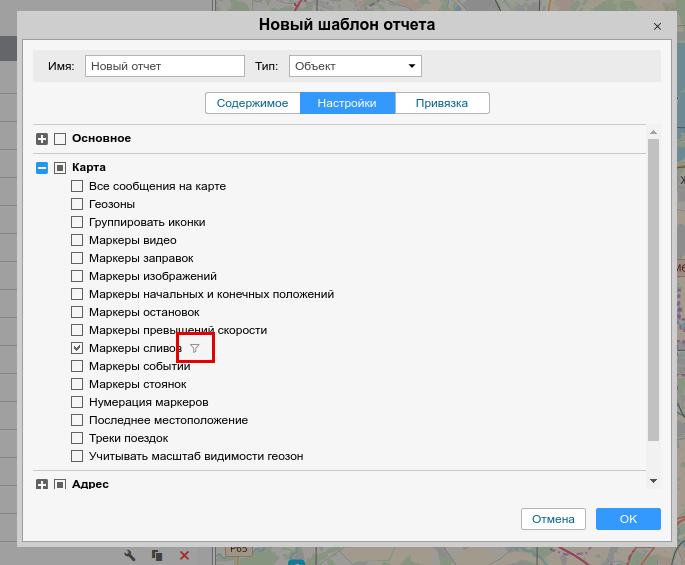Enable Геозоны checkbox
Viewport: 685px width, 565px height.
click(77, 204)
